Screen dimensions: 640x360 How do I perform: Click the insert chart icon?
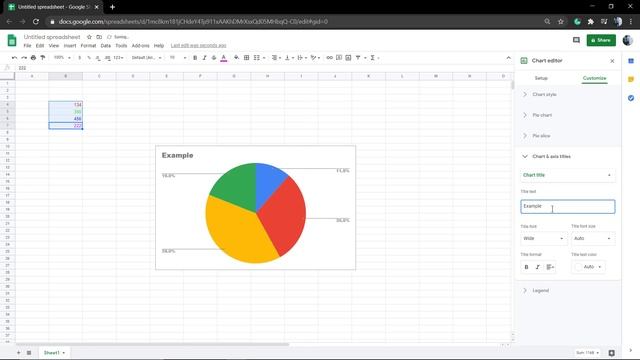tap(348, 58)
